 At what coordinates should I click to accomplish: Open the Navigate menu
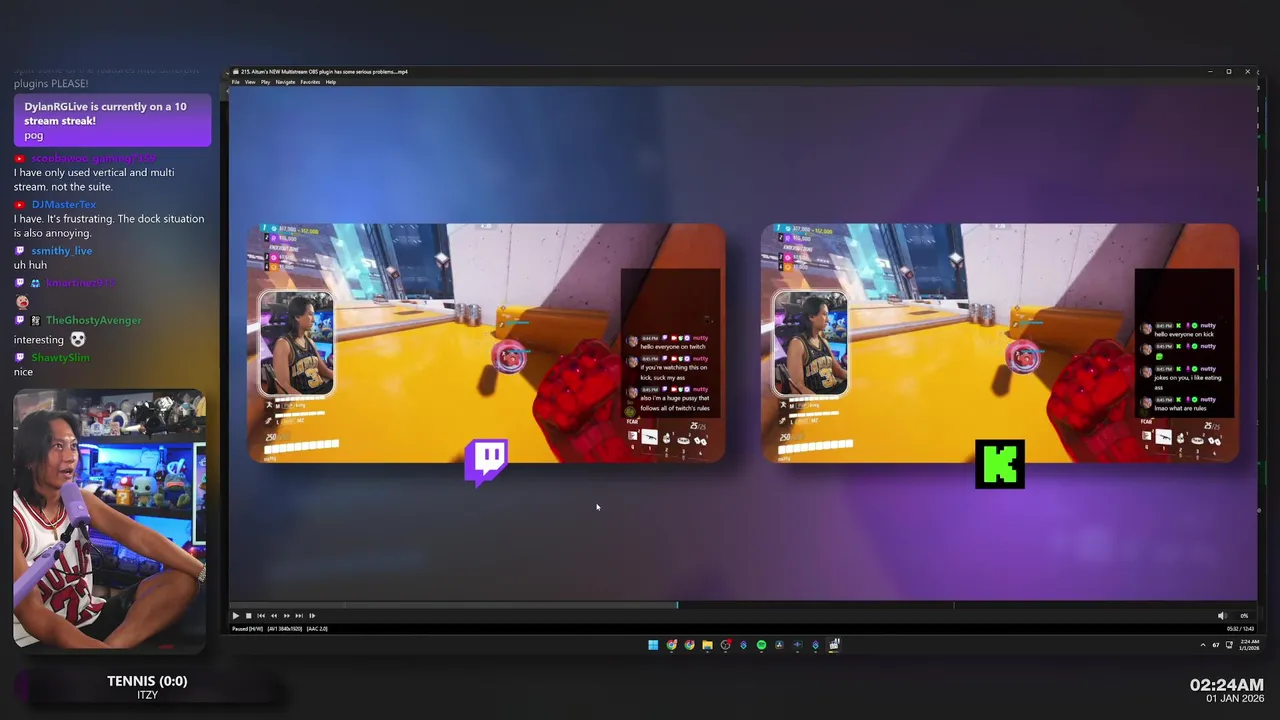(286, 82)
